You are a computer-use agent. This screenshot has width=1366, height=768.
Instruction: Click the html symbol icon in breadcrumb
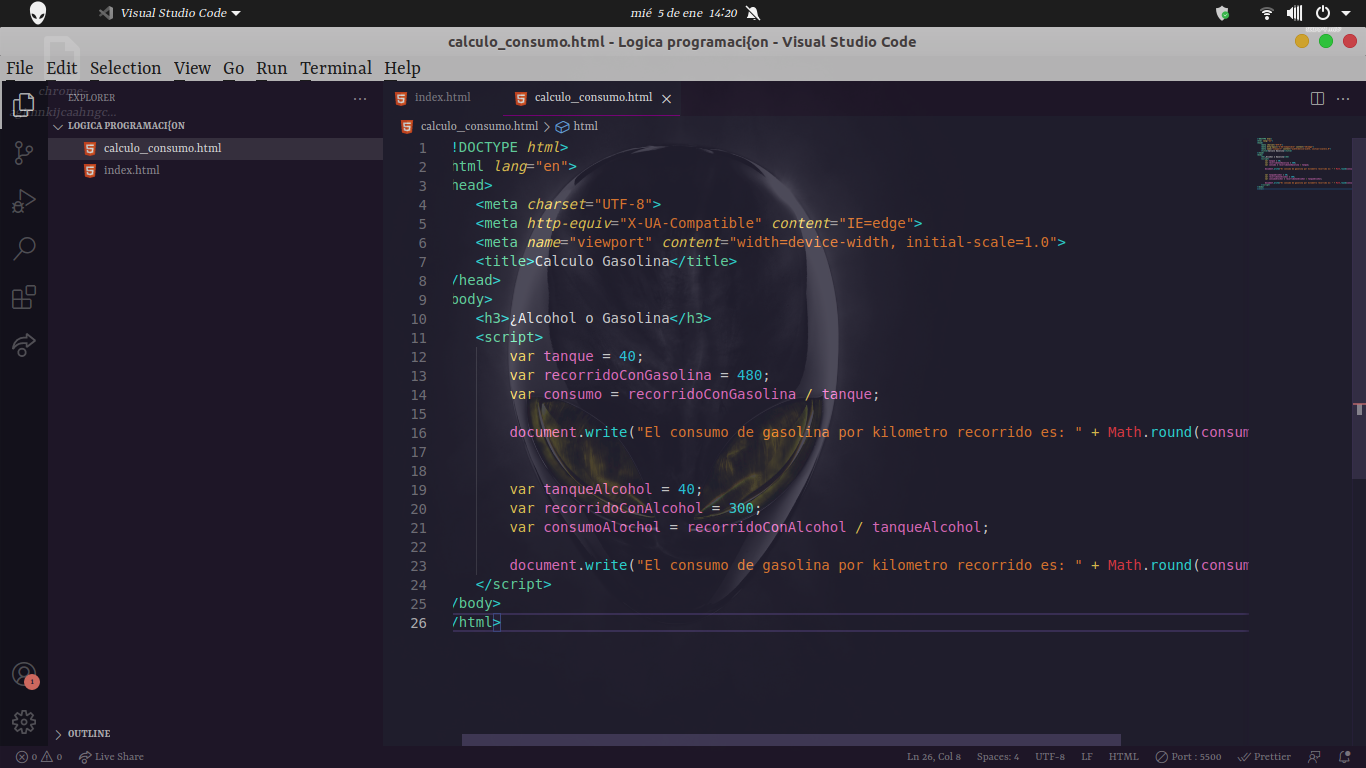[562, 127]
